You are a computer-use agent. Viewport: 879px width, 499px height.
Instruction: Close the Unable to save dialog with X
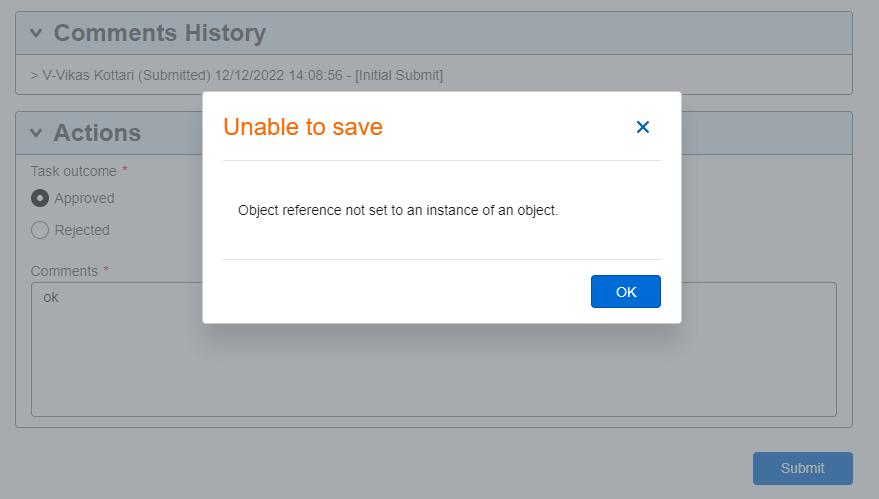[642, 127]
